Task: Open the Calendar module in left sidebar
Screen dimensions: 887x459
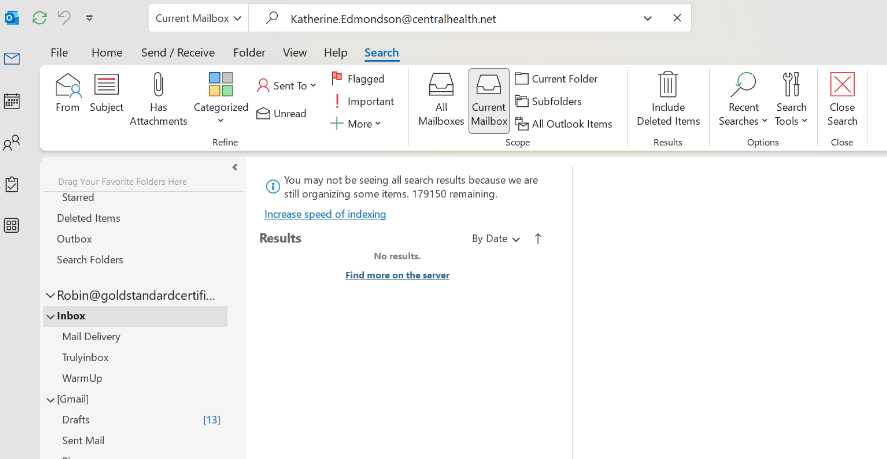Action: (x=12, y=101)
